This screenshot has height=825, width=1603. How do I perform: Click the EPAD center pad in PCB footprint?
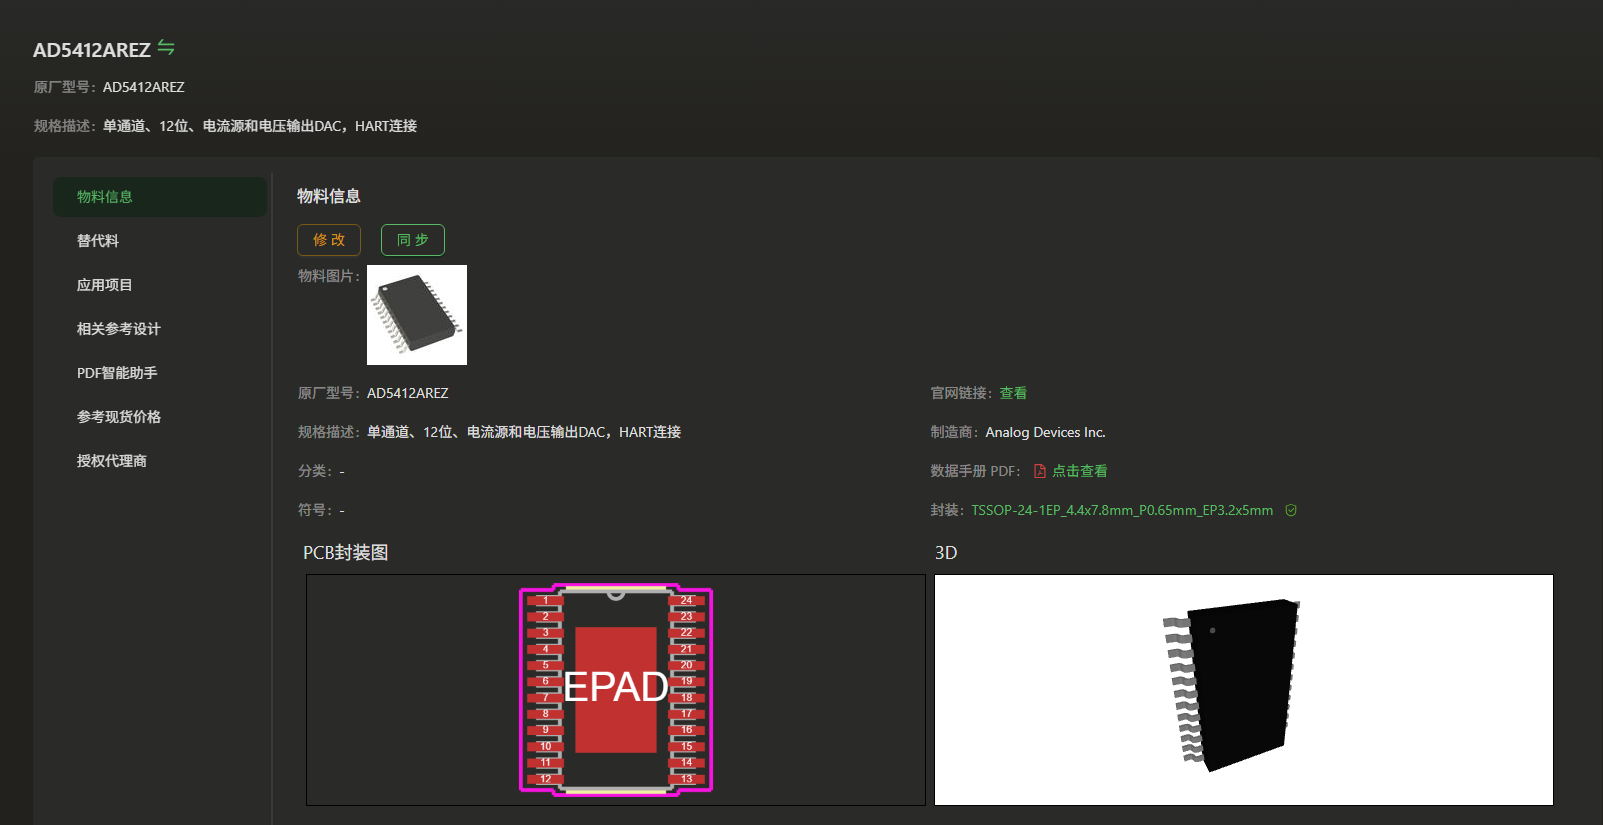pos(616,689)
